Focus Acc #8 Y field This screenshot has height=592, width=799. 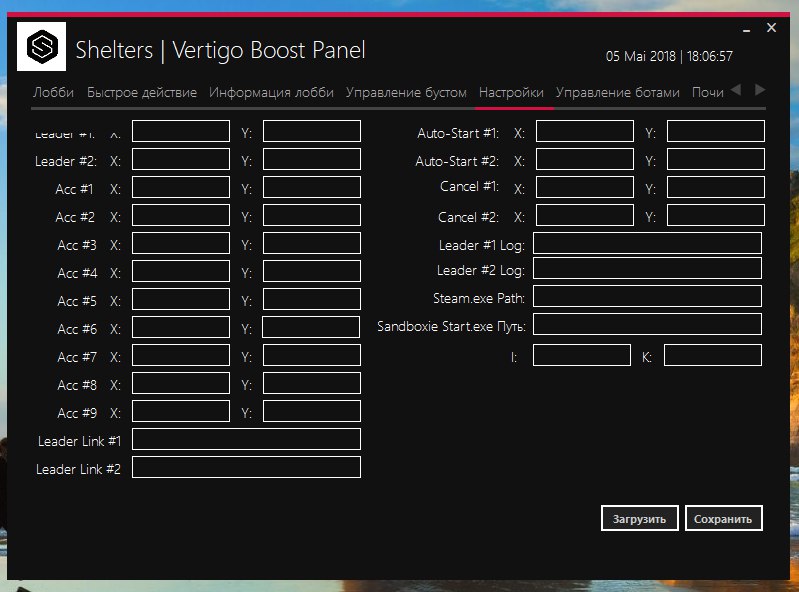312,384
